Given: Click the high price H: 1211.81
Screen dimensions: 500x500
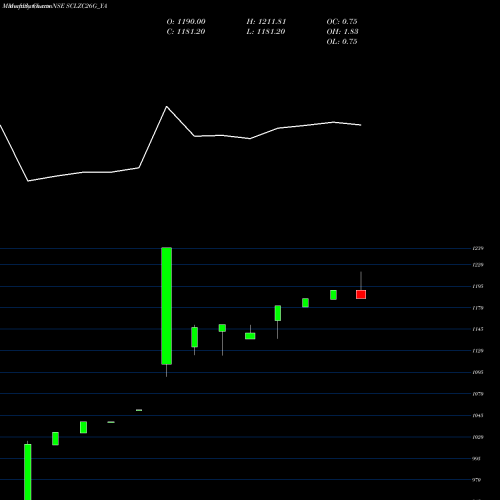Looking at the screenshot, I should point(266,22).
